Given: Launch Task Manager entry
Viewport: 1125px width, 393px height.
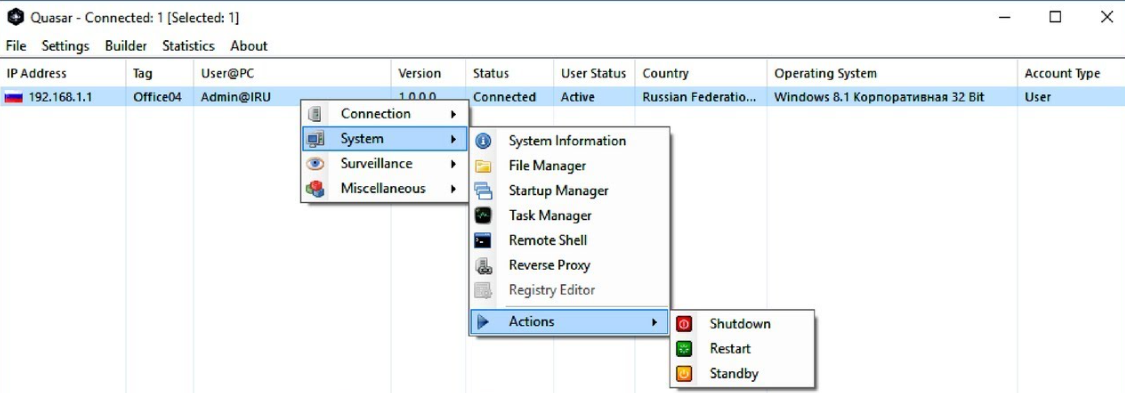Looking at the screenshot, I should coord(550,215).
